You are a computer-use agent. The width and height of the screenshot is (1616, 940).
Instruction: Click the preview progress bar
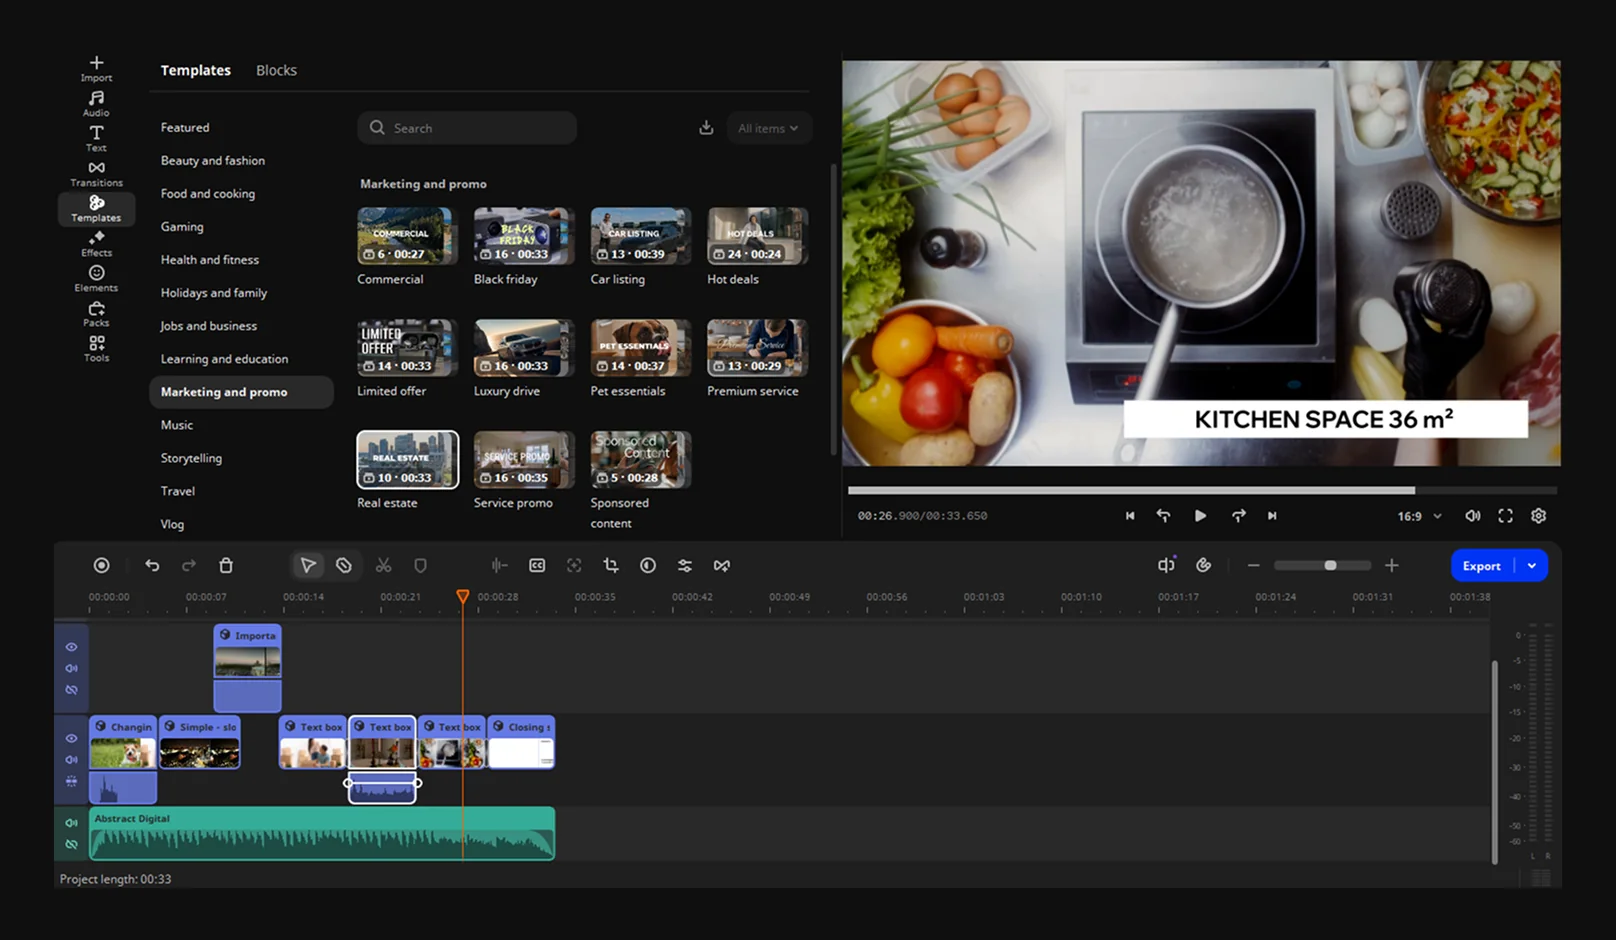pos(1202,490)
